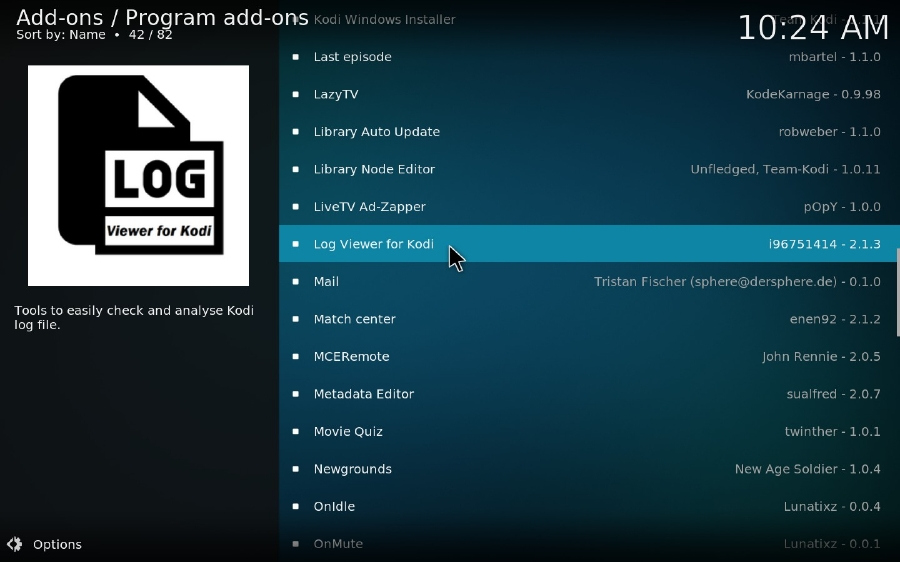The image size is (900, 562).
Task: Click author text enen92 - 2.1.2
Action: coord(835,319)
